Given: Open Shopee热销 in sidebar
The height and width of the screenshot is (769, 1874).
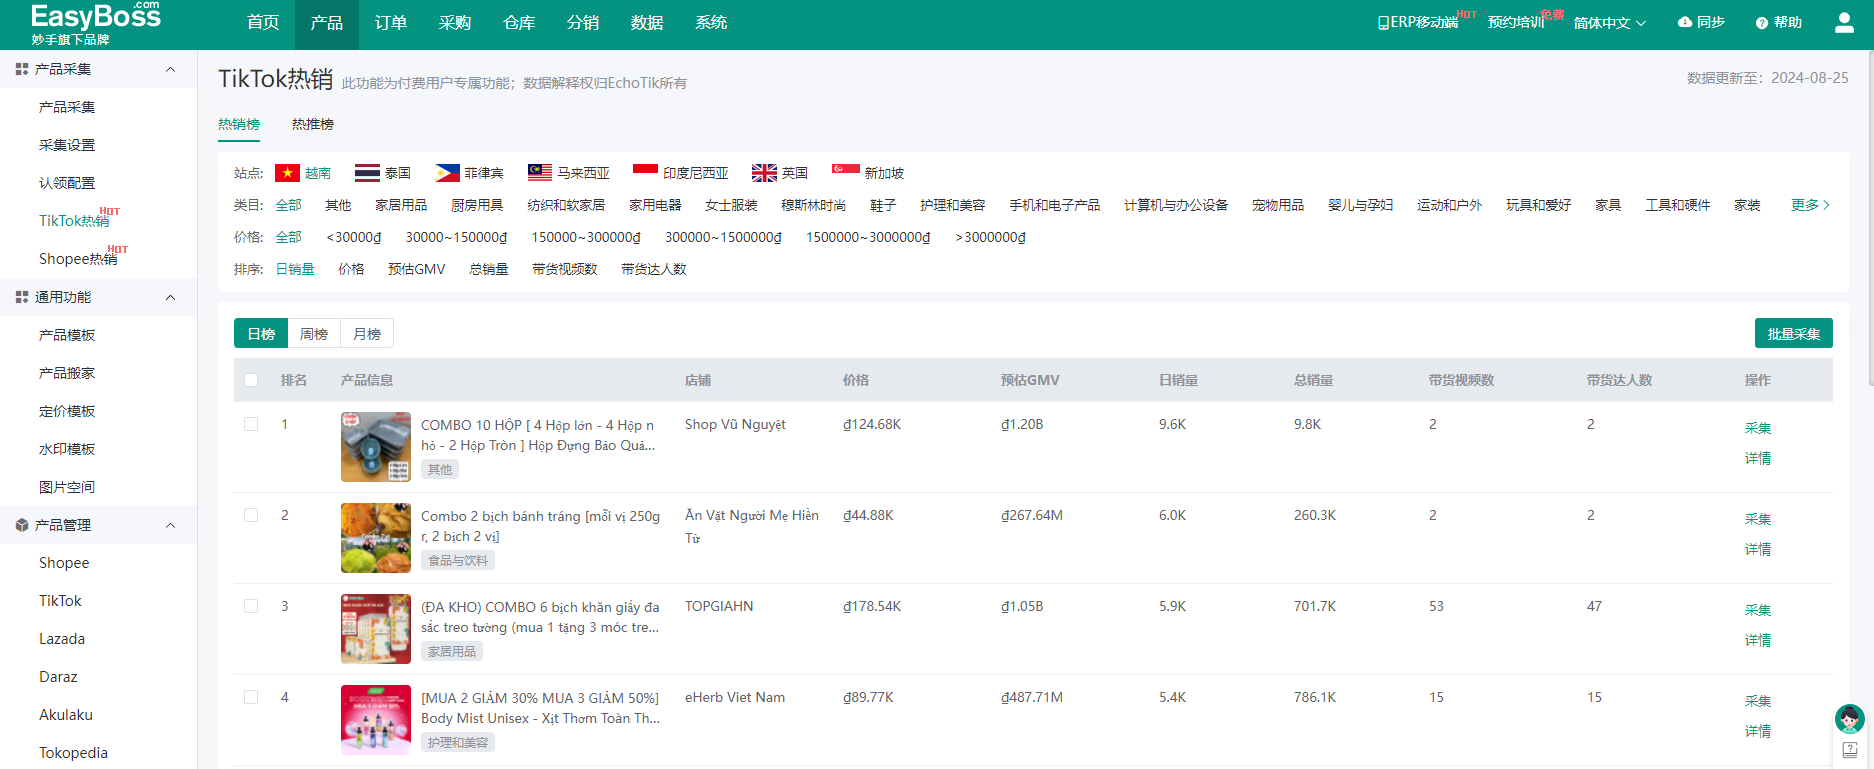Looking at the screenshot, I should 78,259.
